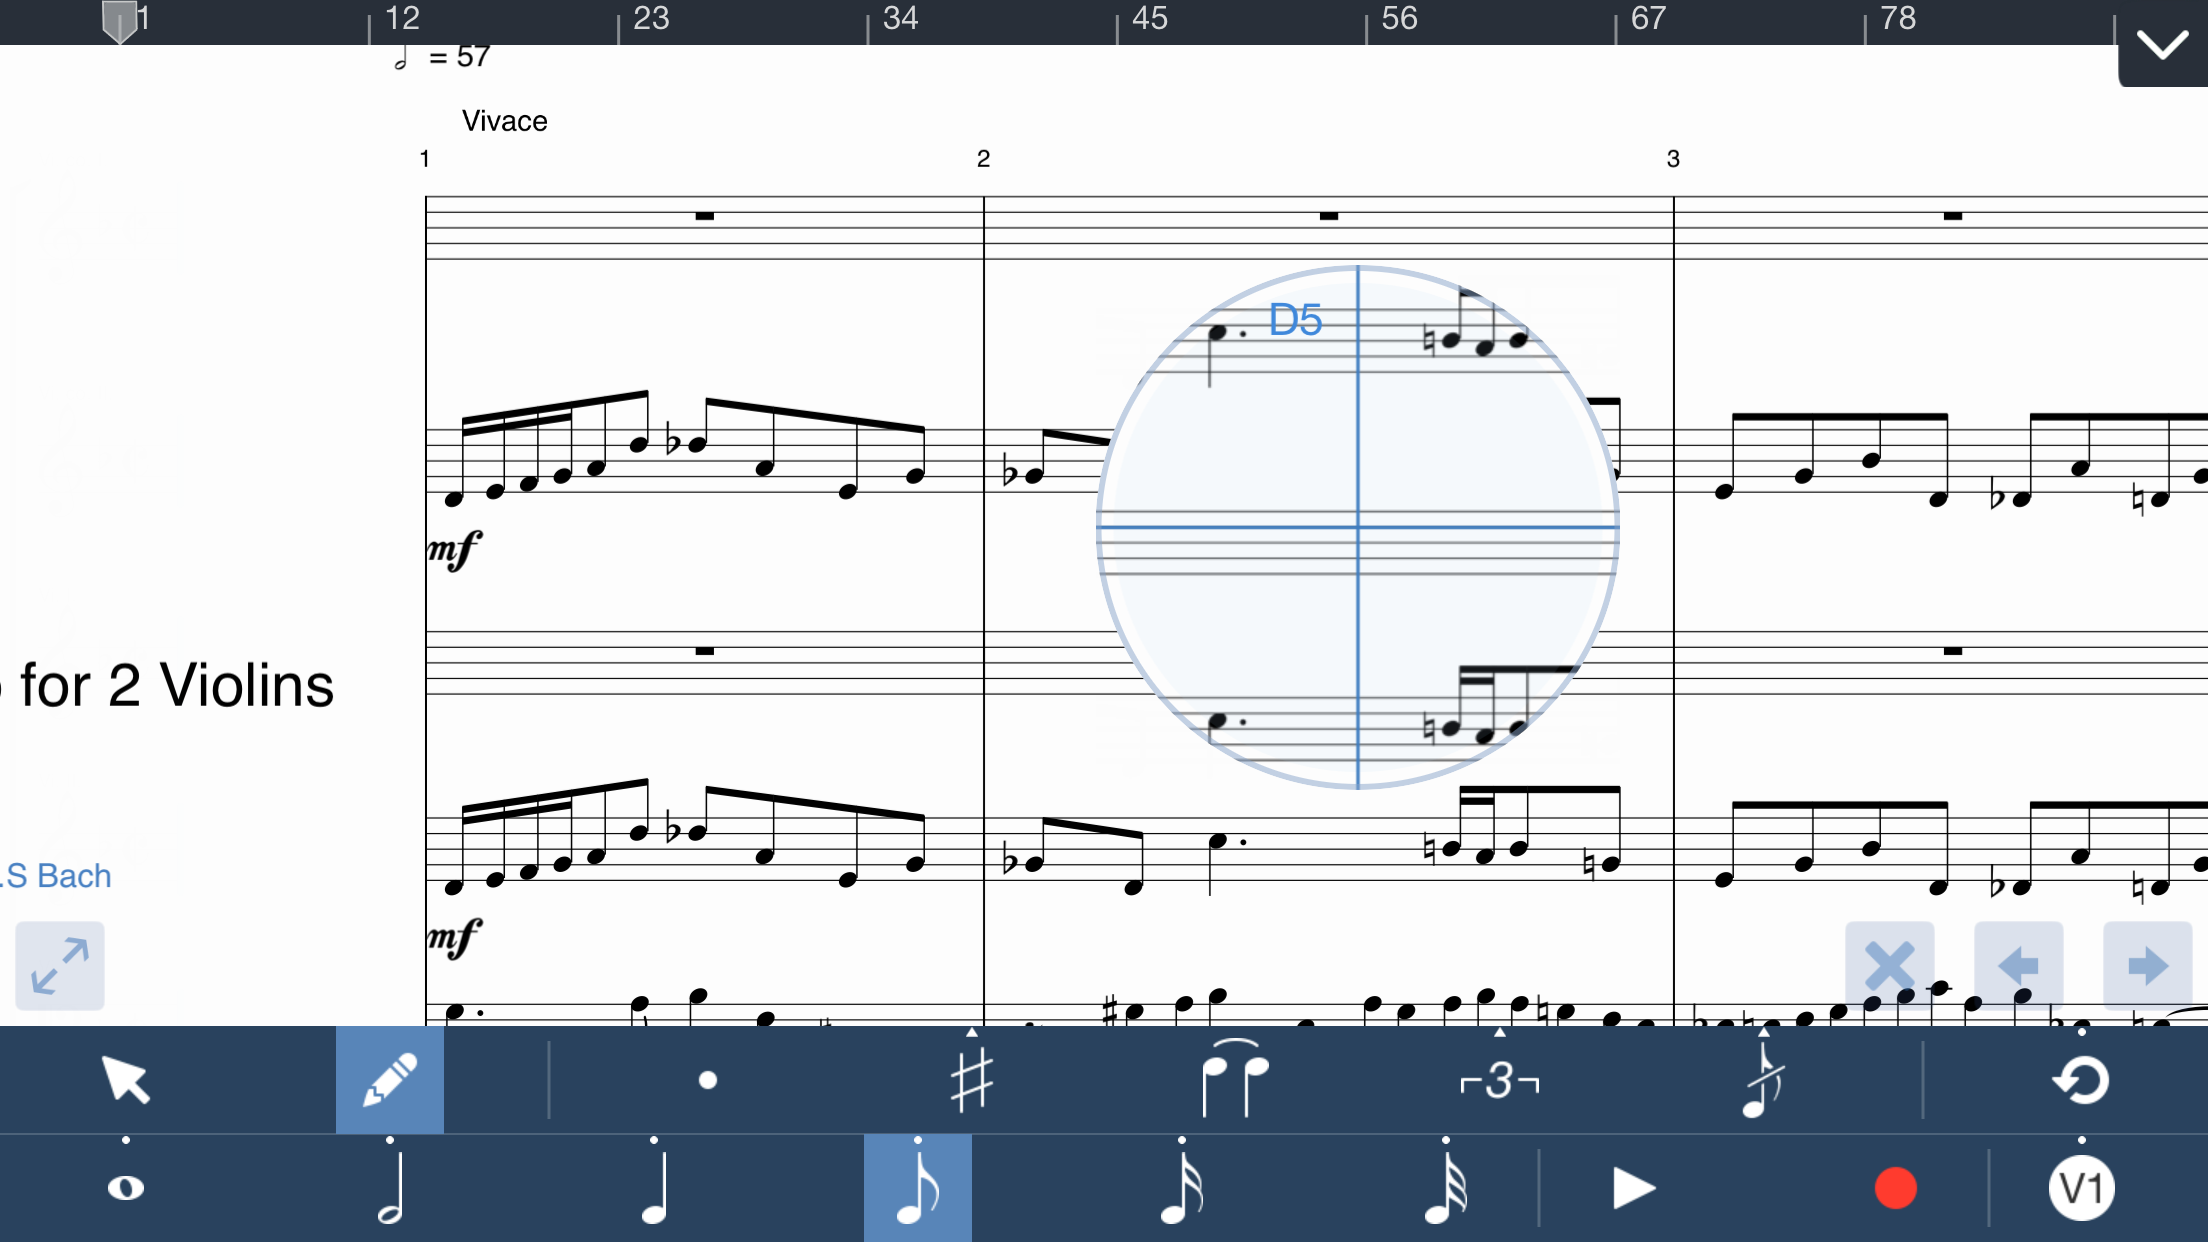The width and height of the screenshot is (2208, 1242).
Task: Click the undo circular arrow
Action: (x=2081, y=1080)
